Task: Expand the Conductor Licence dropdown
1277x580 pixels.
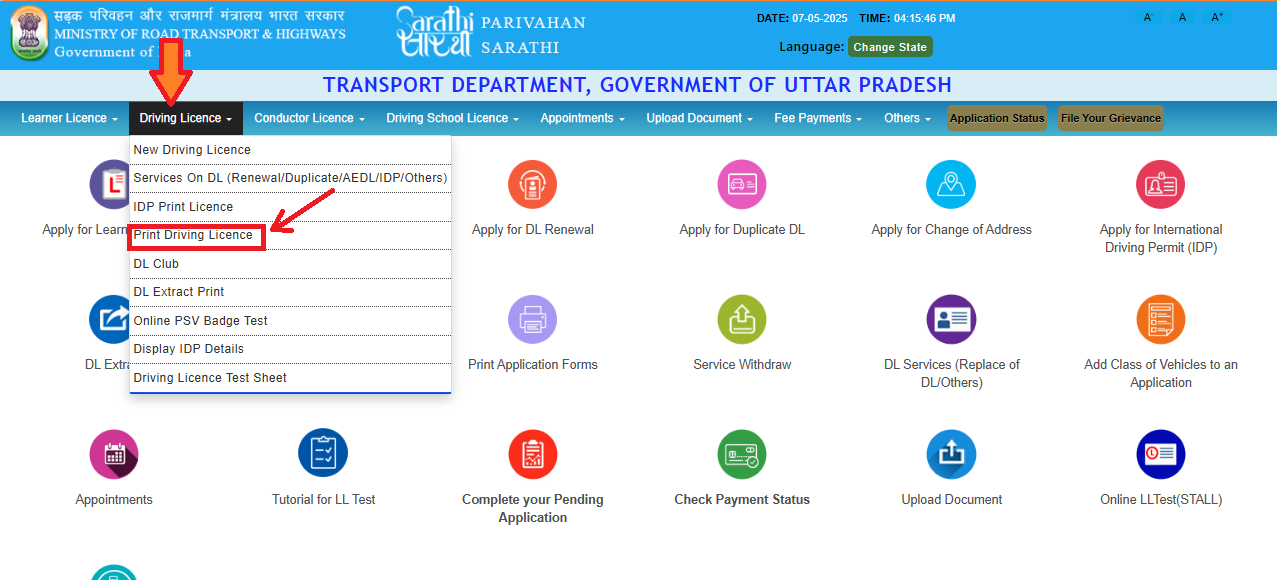Action: (x=309, y=118)
